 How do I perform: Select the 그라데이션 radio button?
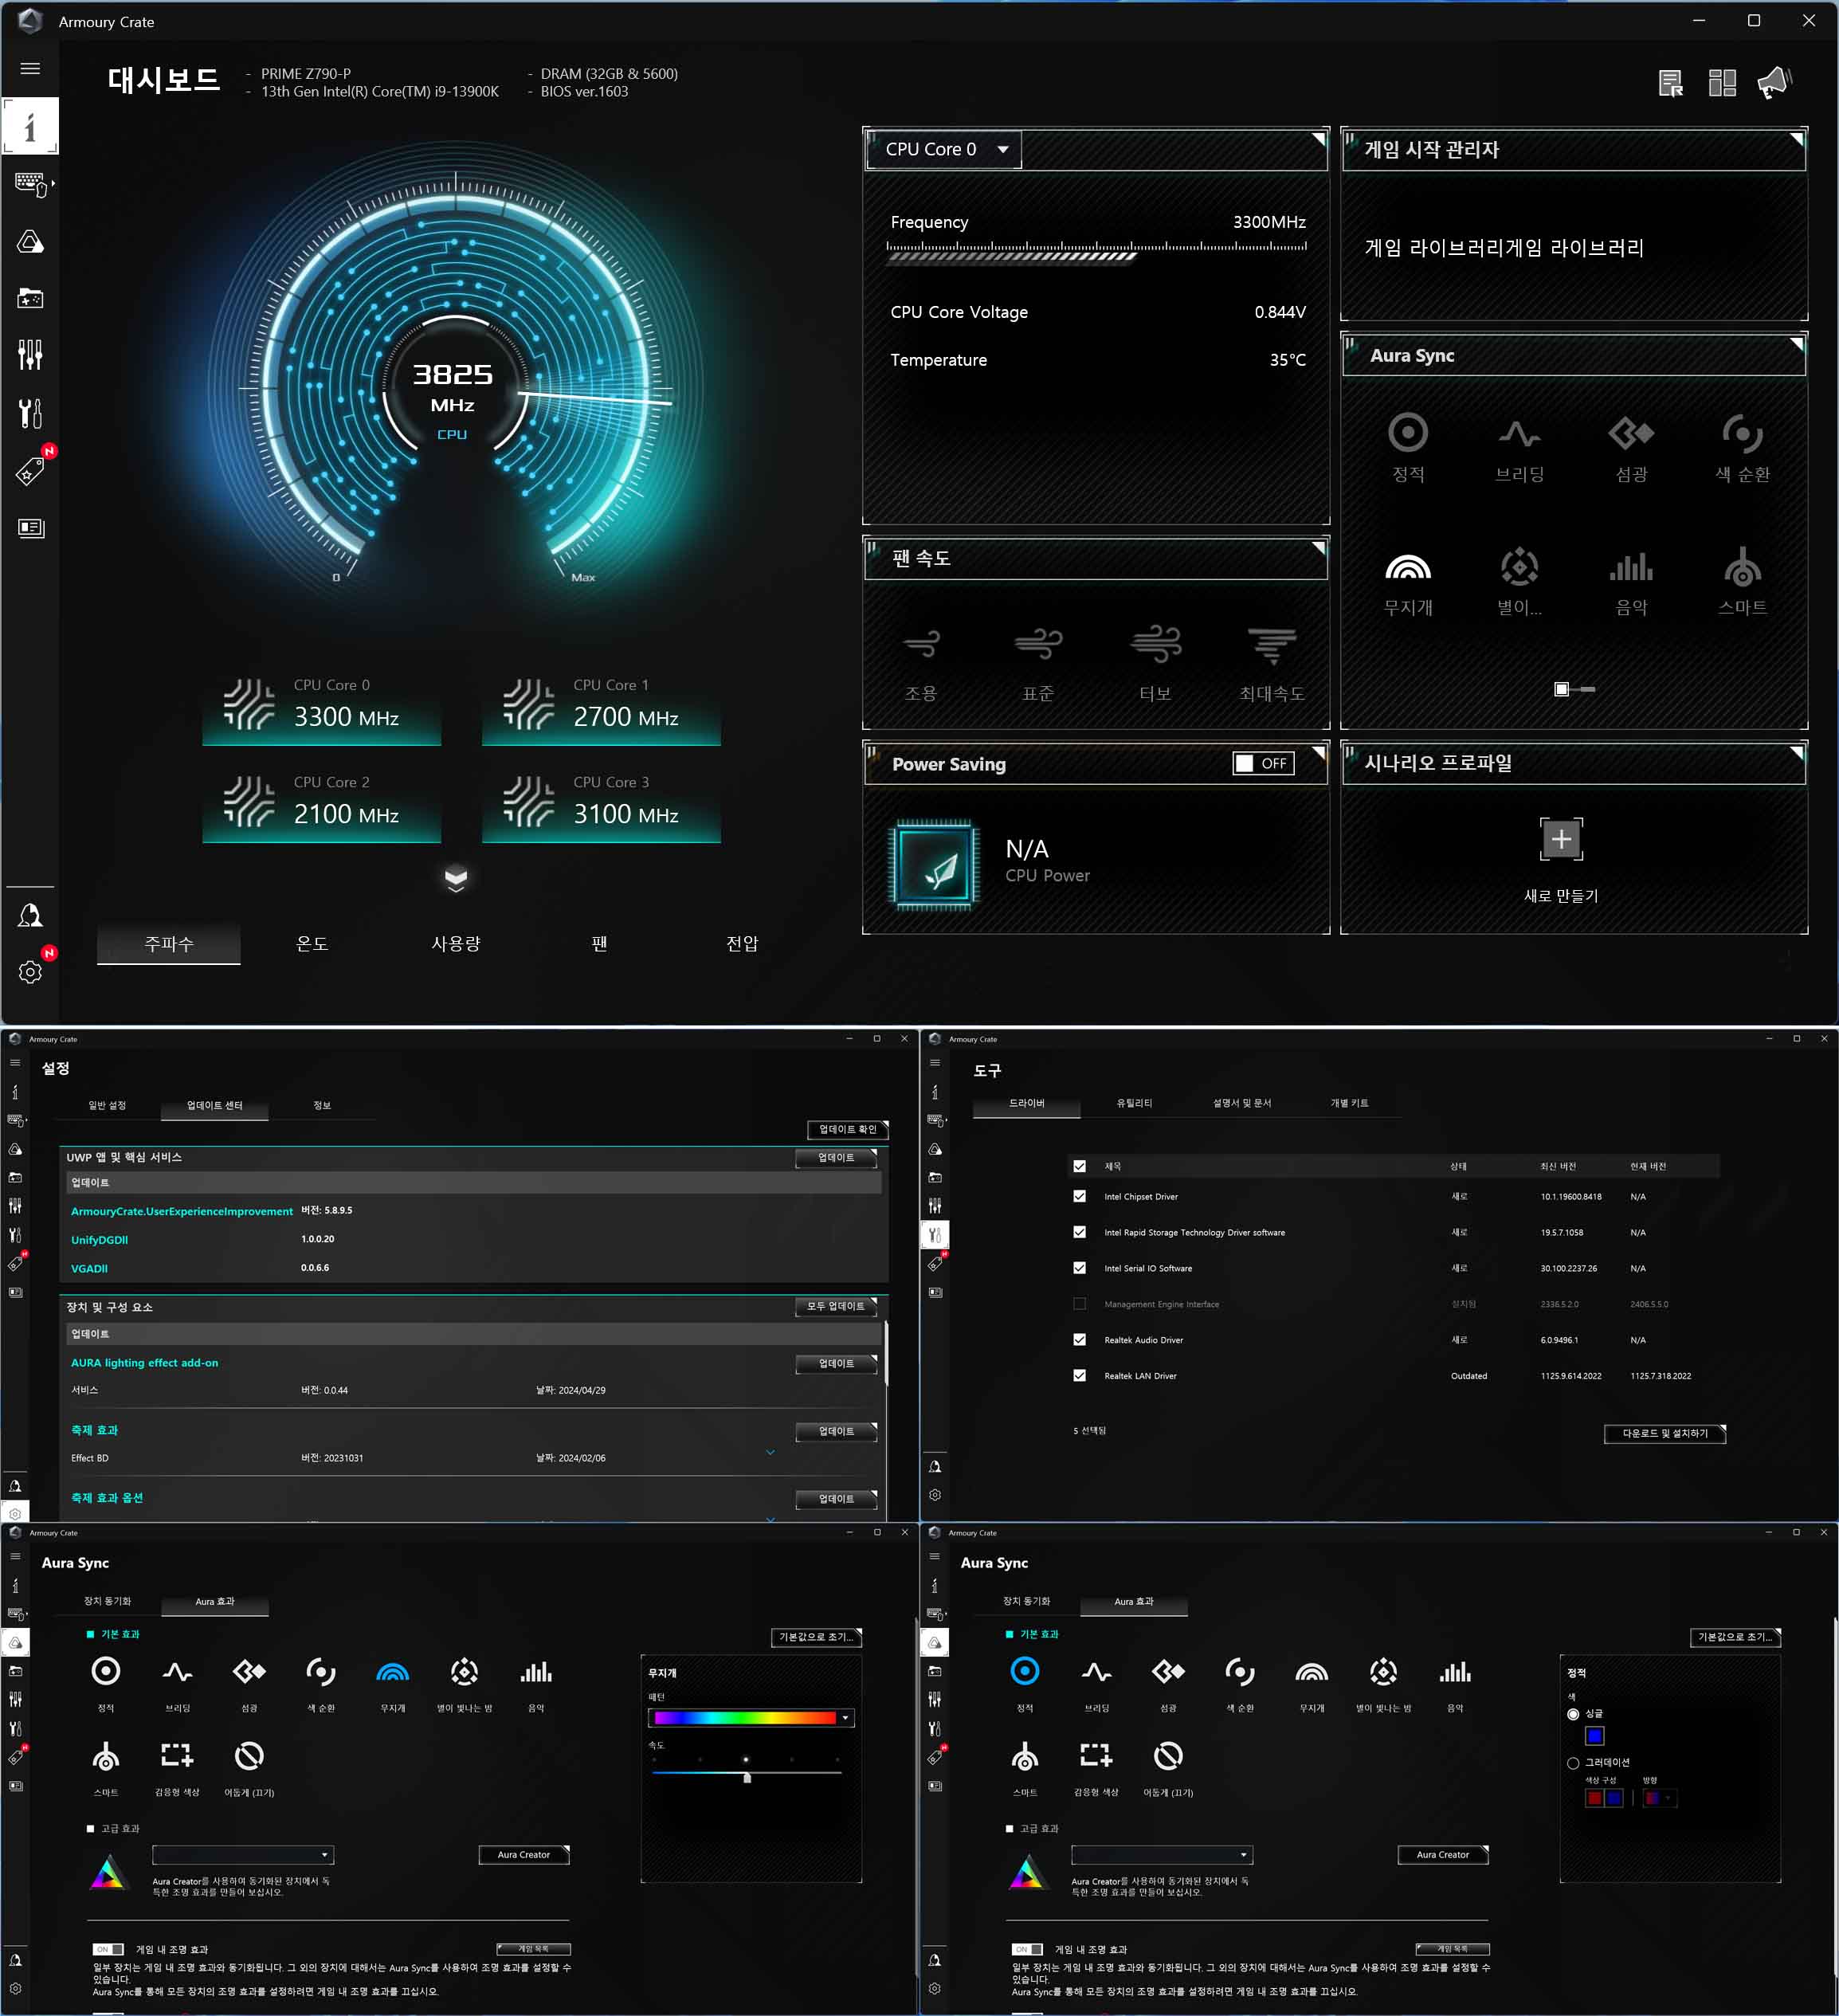pos(1573,1762)
